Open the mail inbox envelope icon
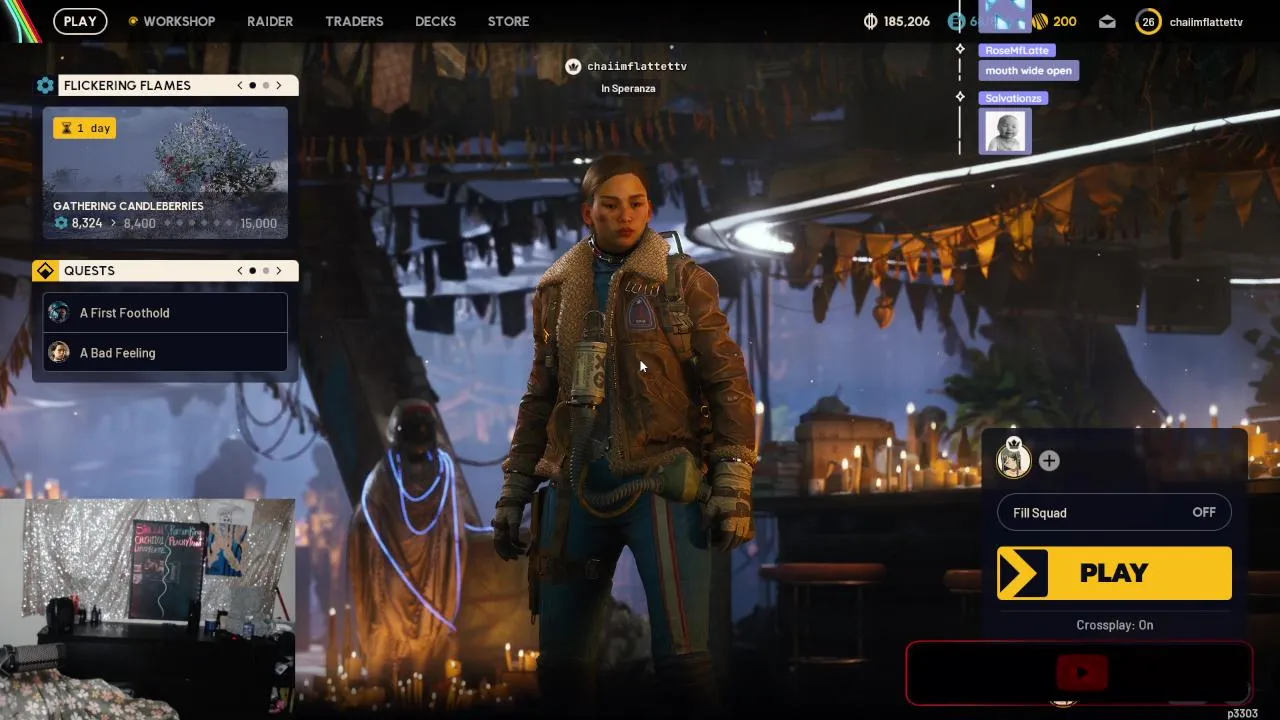 point(1107,21)
